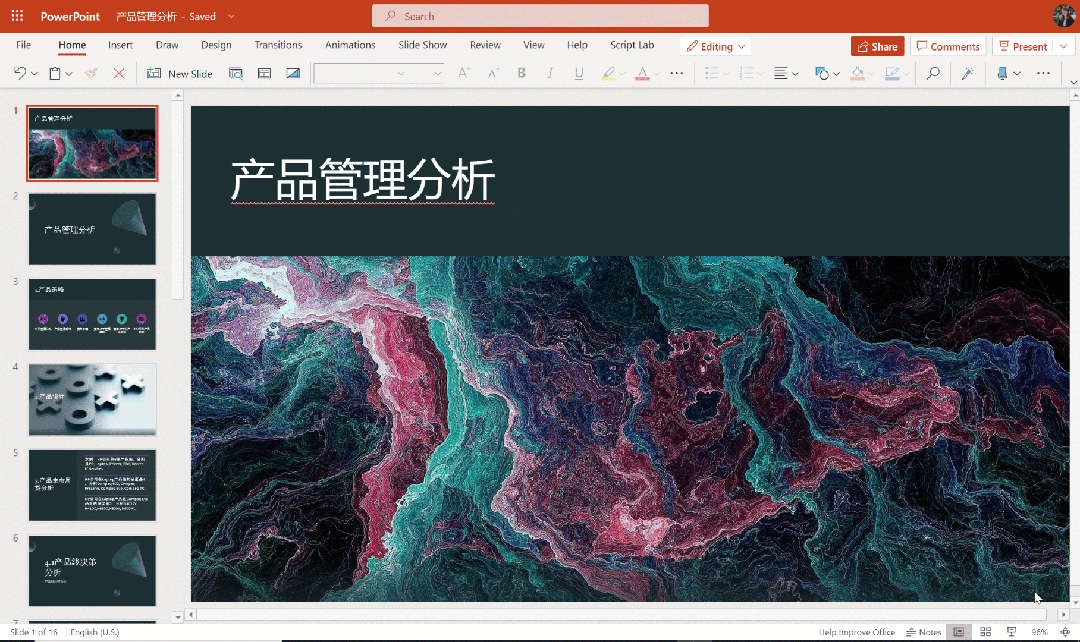
Task: Open the Script Lab tab
Action: coord(632,45)
